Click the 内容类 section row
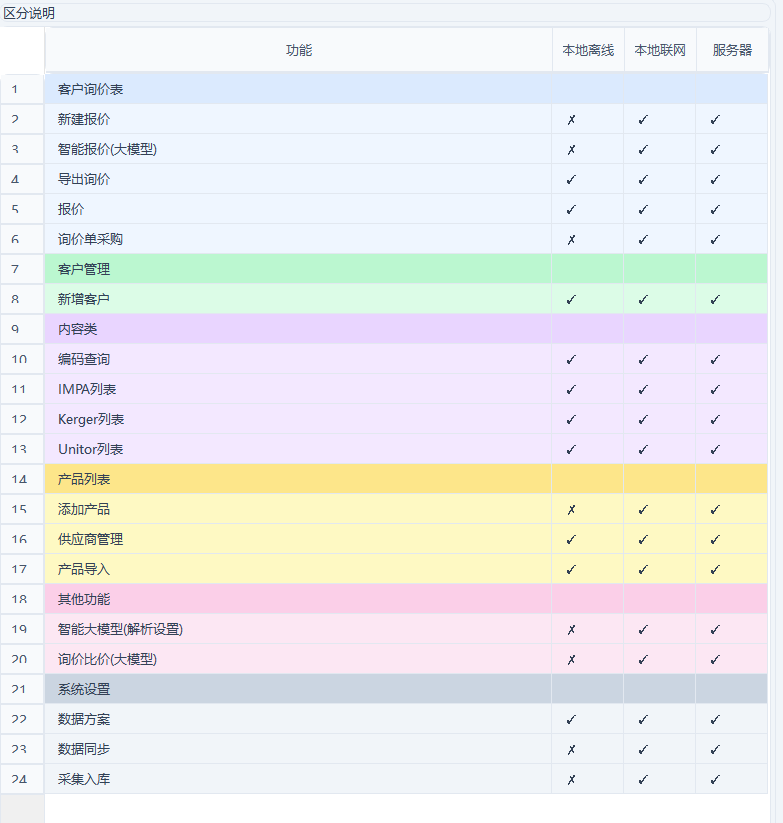Image resolution: width=783 pixels, height=823 pixels. coord(406,329)
